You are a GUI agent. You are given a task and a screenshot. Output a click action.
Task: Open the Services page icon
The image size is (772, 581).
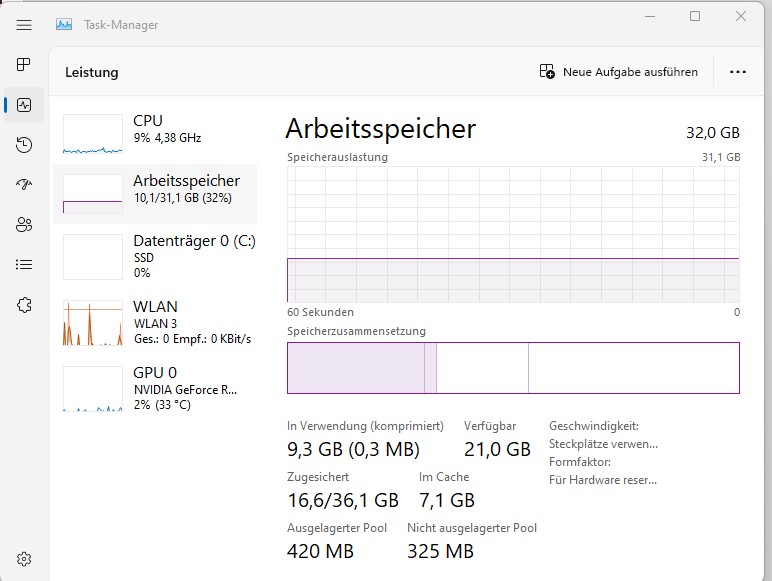(24, 305)
